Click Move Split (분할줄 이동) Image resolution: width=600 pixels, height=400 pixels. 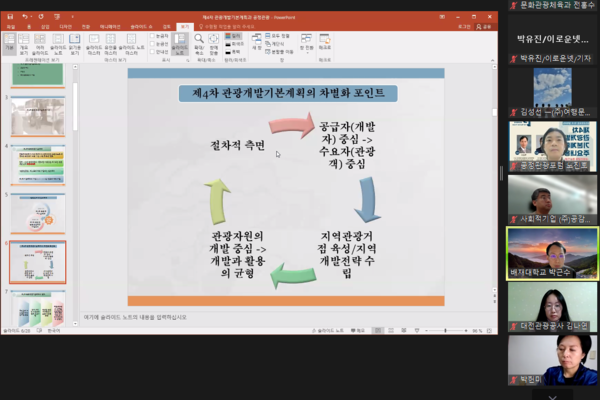(x=279, y=52)
